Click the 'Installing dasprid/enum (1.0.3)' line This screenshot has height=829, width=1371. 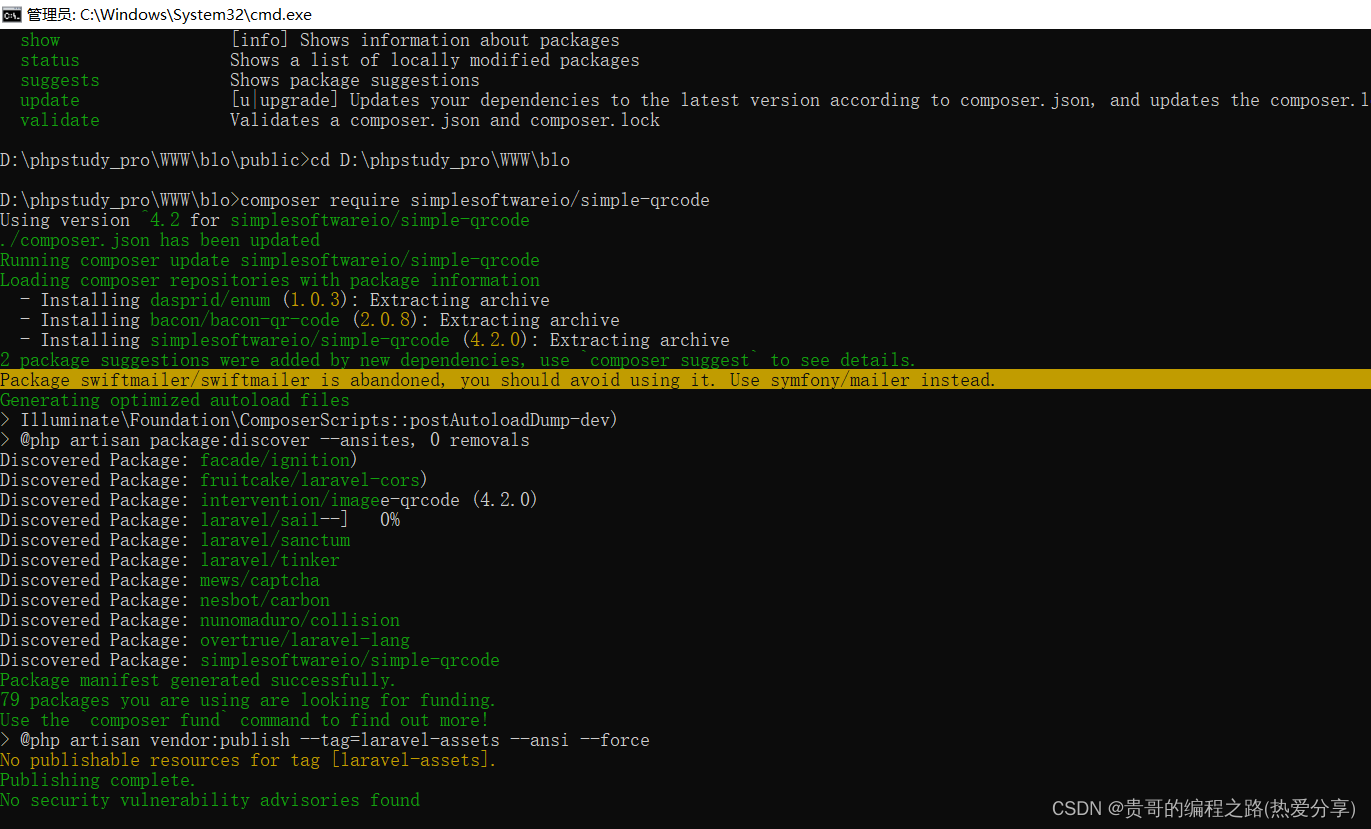point(285,300)
